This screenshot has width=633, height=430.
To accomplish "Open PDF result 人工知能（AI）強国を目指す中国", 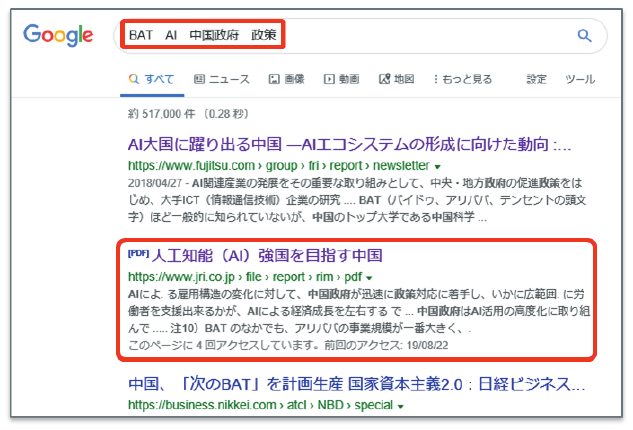I will [x=267, y=256].
